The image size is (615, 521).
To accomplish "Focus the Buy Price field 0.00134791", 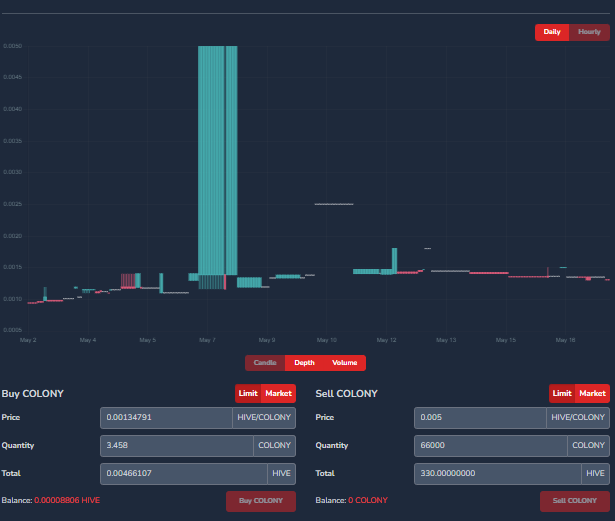I will point(166,418).
